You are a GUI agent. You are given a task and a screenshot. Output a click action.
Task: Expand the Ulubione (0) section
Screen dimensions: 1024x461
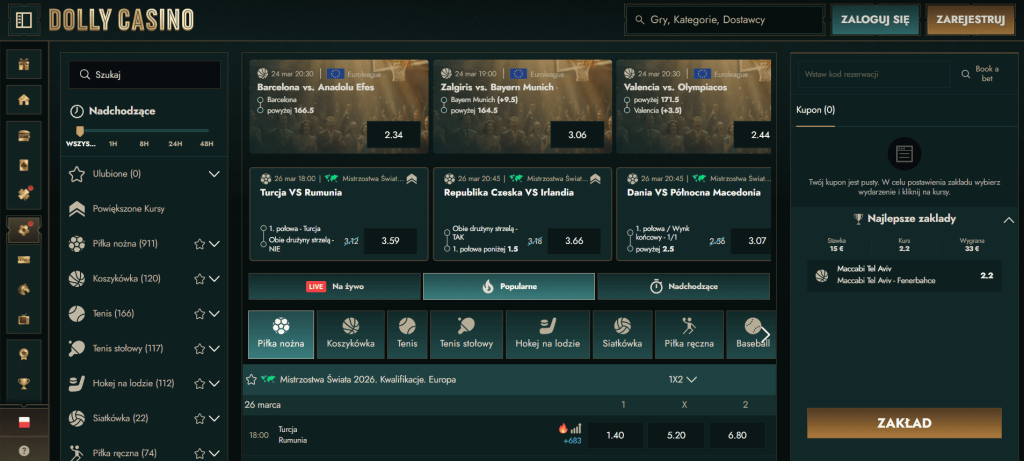coord(214,174)
